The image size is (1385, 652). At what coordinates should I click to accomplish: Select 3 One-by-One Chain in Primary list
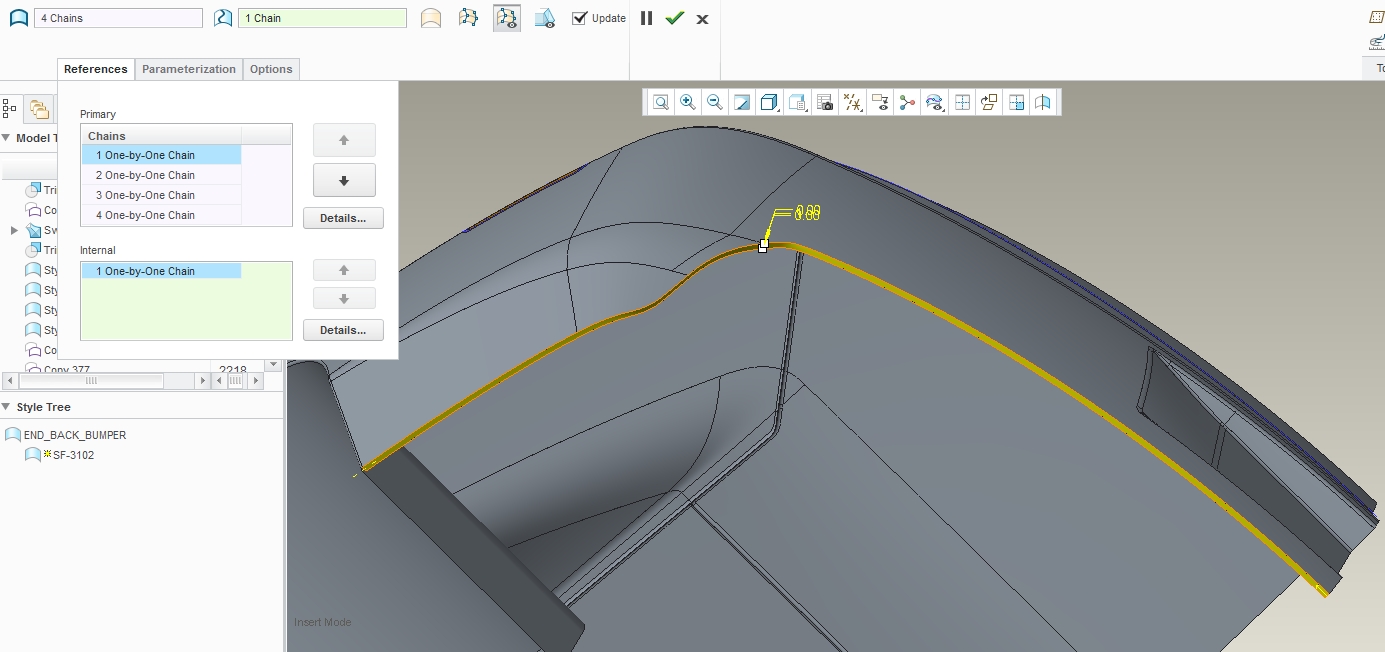point(161,195)
